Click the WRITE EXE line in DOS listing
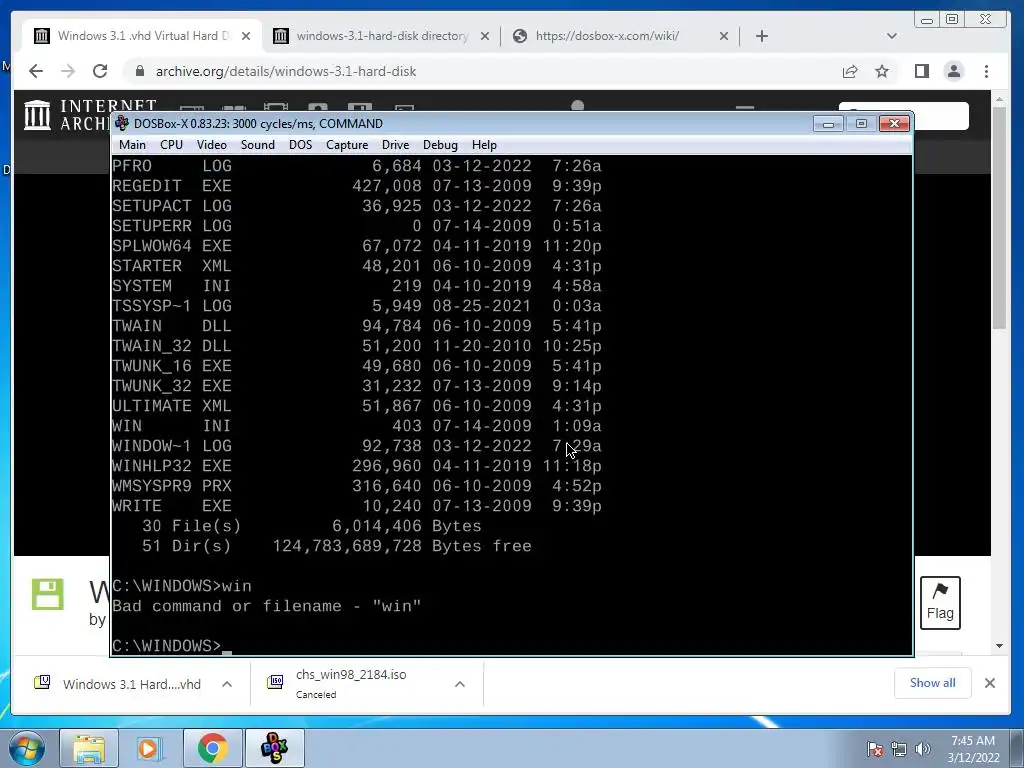This screenshot has height=768, width=1024. click(x=357, y=506)
